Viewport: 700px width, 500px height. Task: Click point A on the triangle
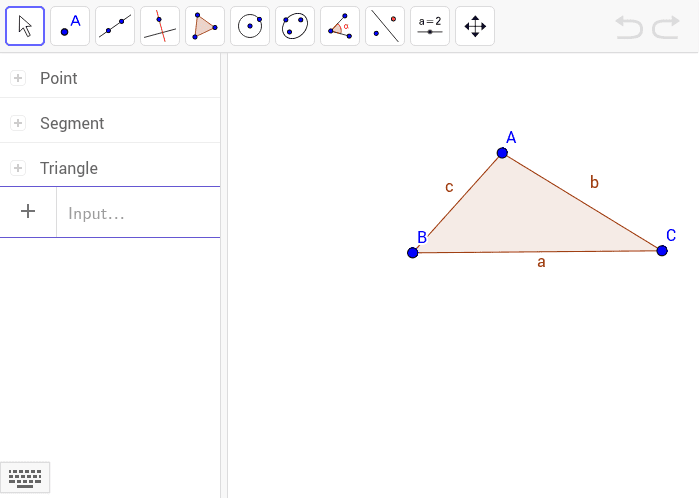(x=502, y=153)
